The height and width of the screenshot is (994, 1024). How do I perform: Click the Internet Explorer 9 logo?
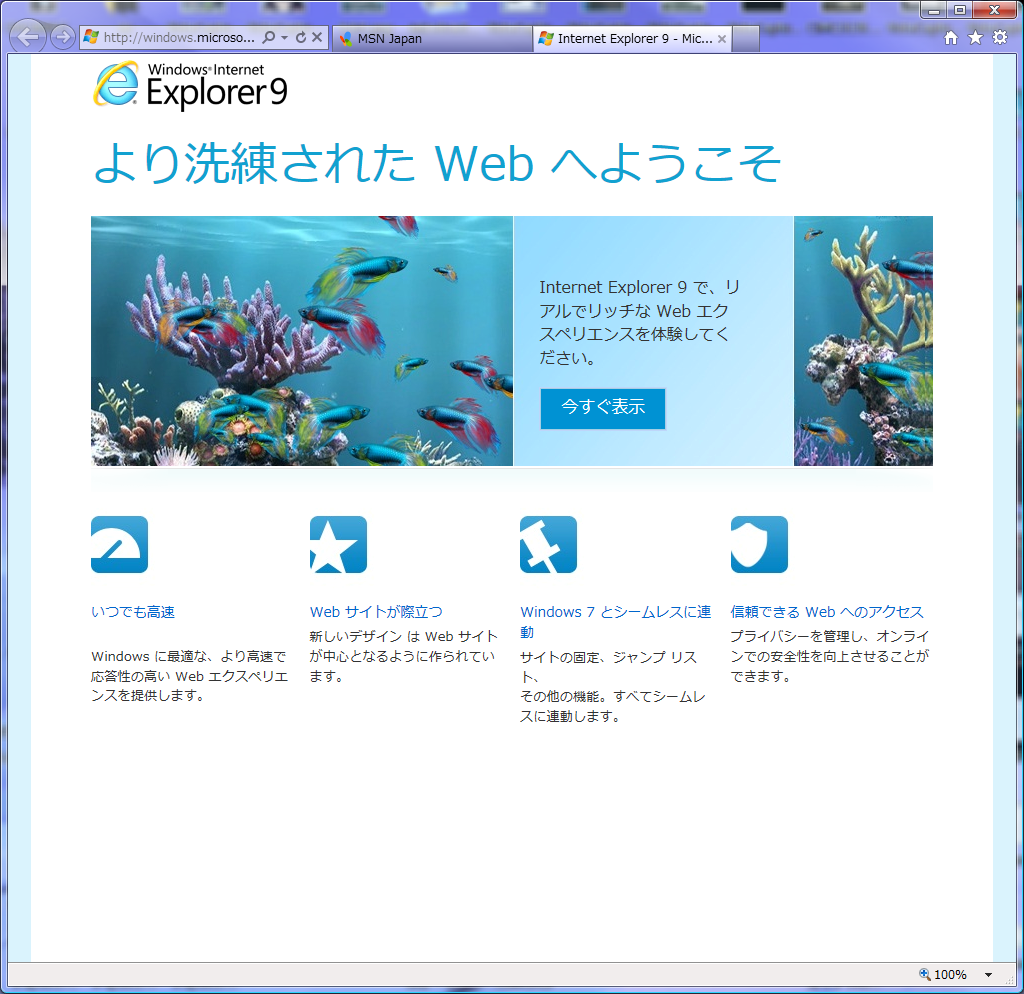coord(190,85)
